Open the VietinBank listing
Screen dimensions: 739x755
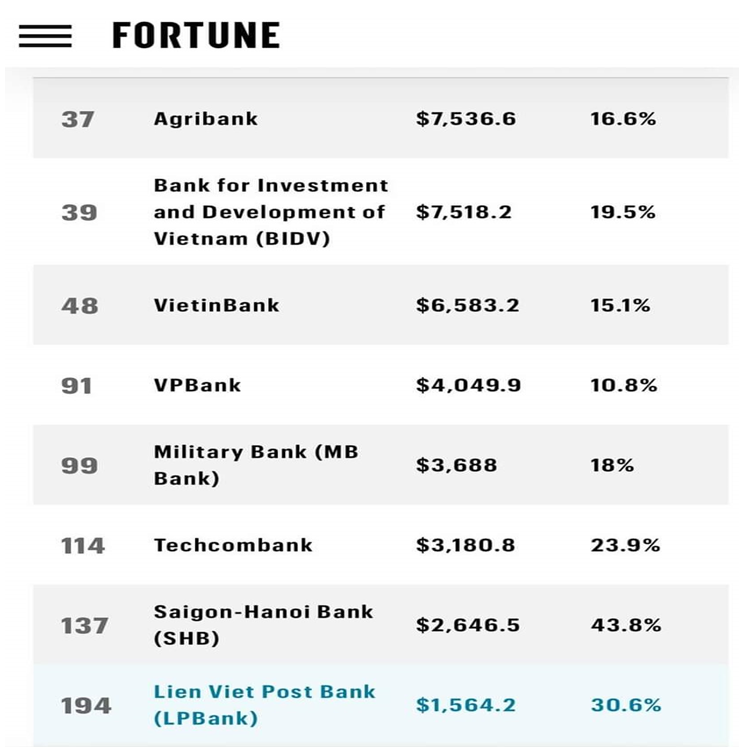(x=217, y=305)
